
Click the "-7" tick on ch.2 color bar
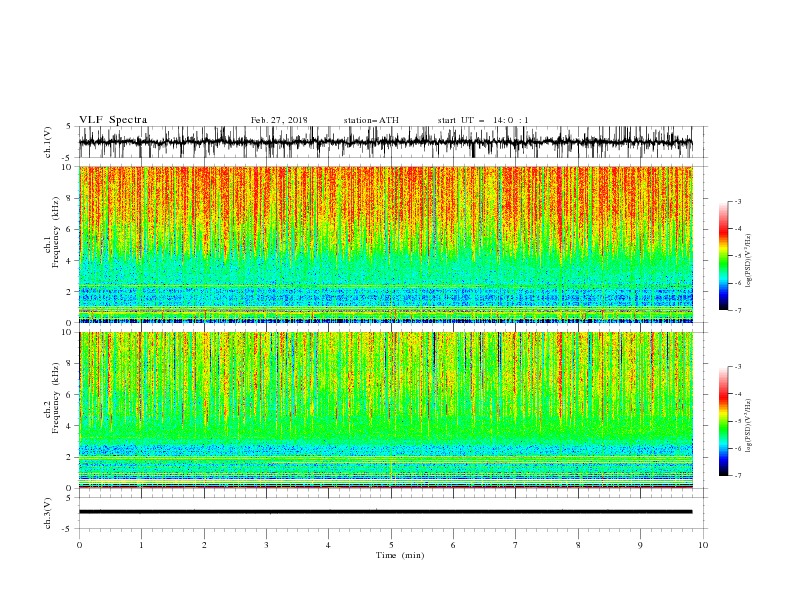[x=737, y=475]
